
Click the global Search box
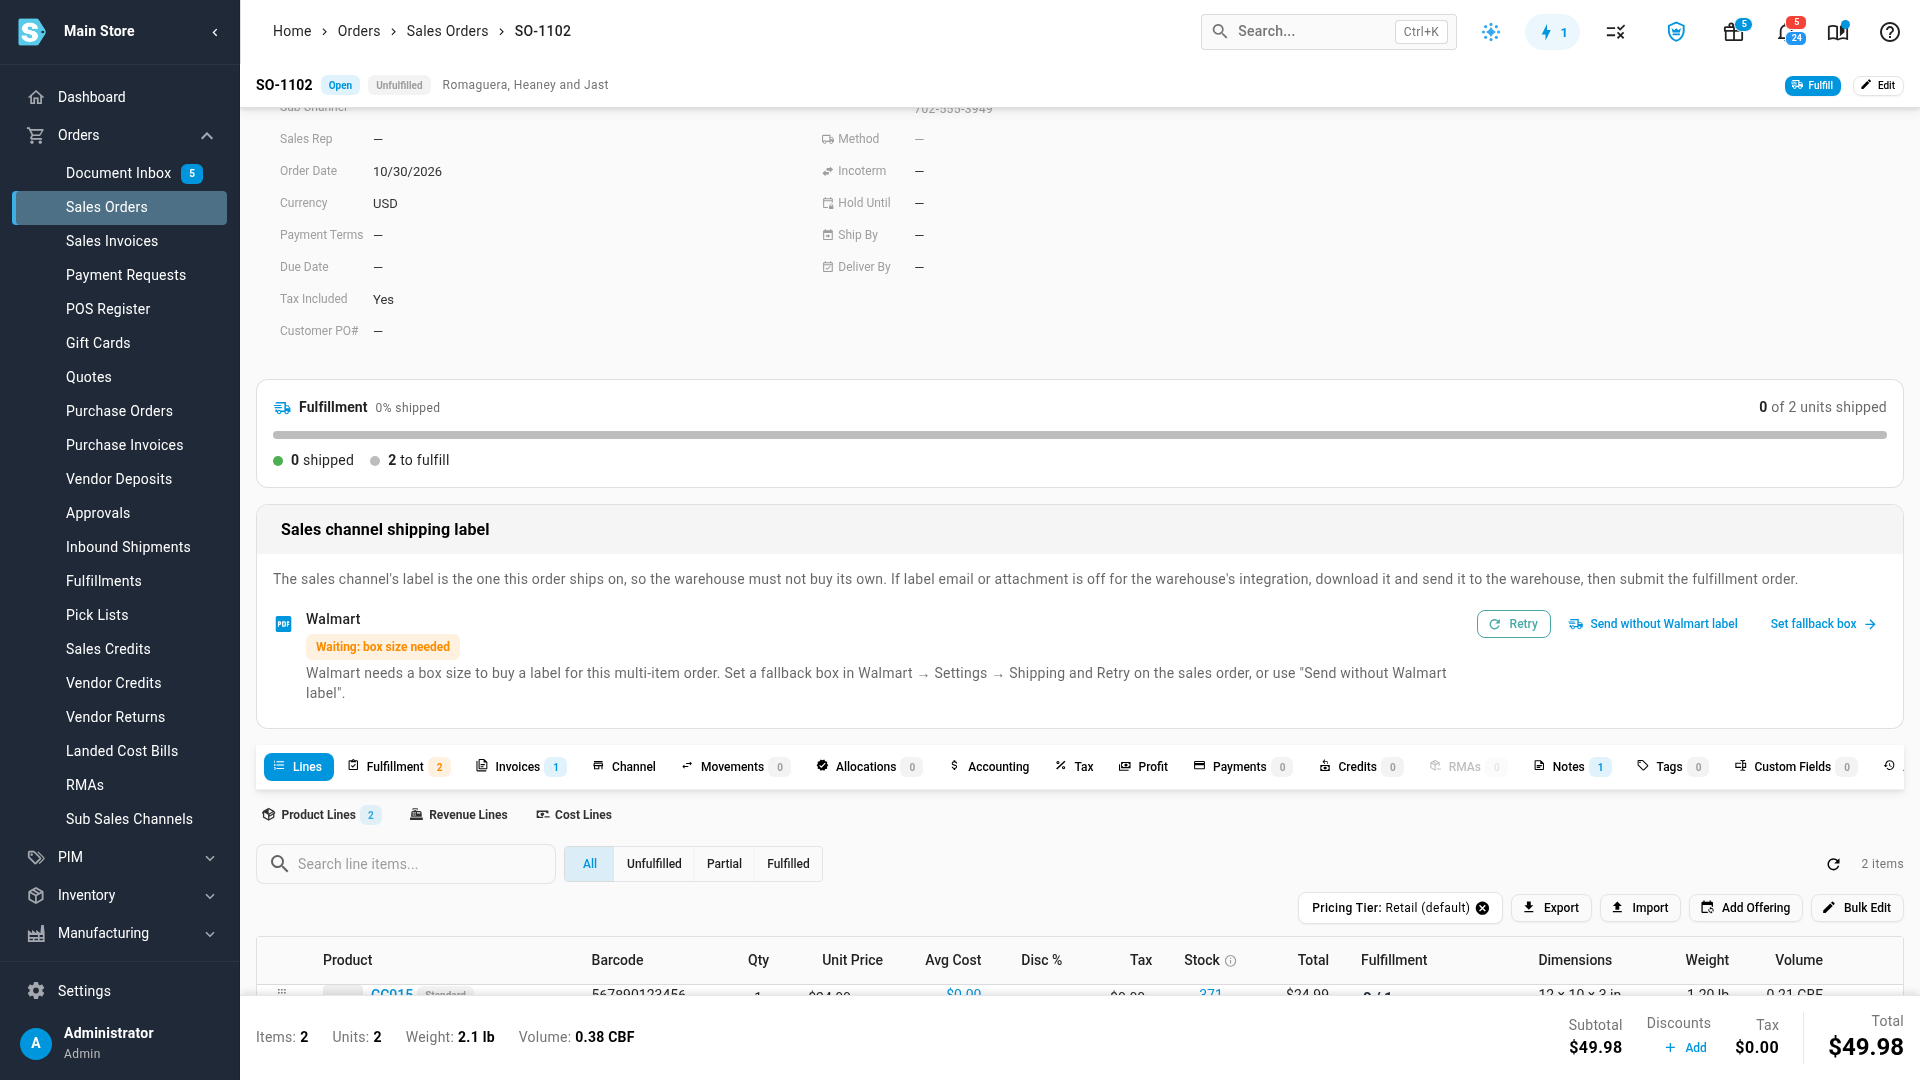tap(1328, 32)
